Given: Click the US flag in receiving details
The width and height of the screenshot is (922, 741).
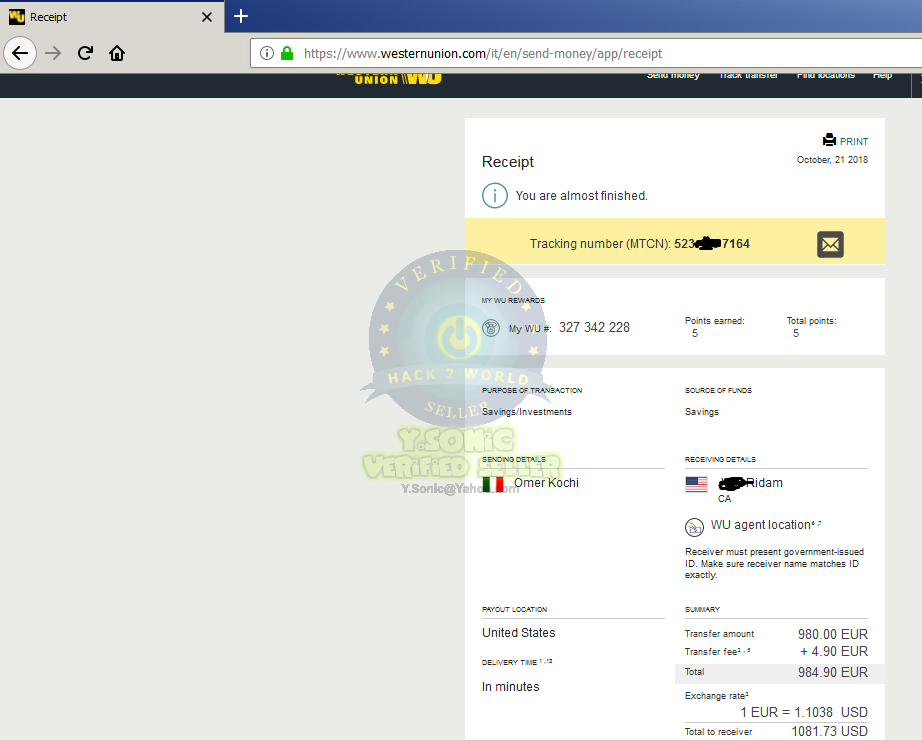Looking at the screenshot, I should [696, 484].
